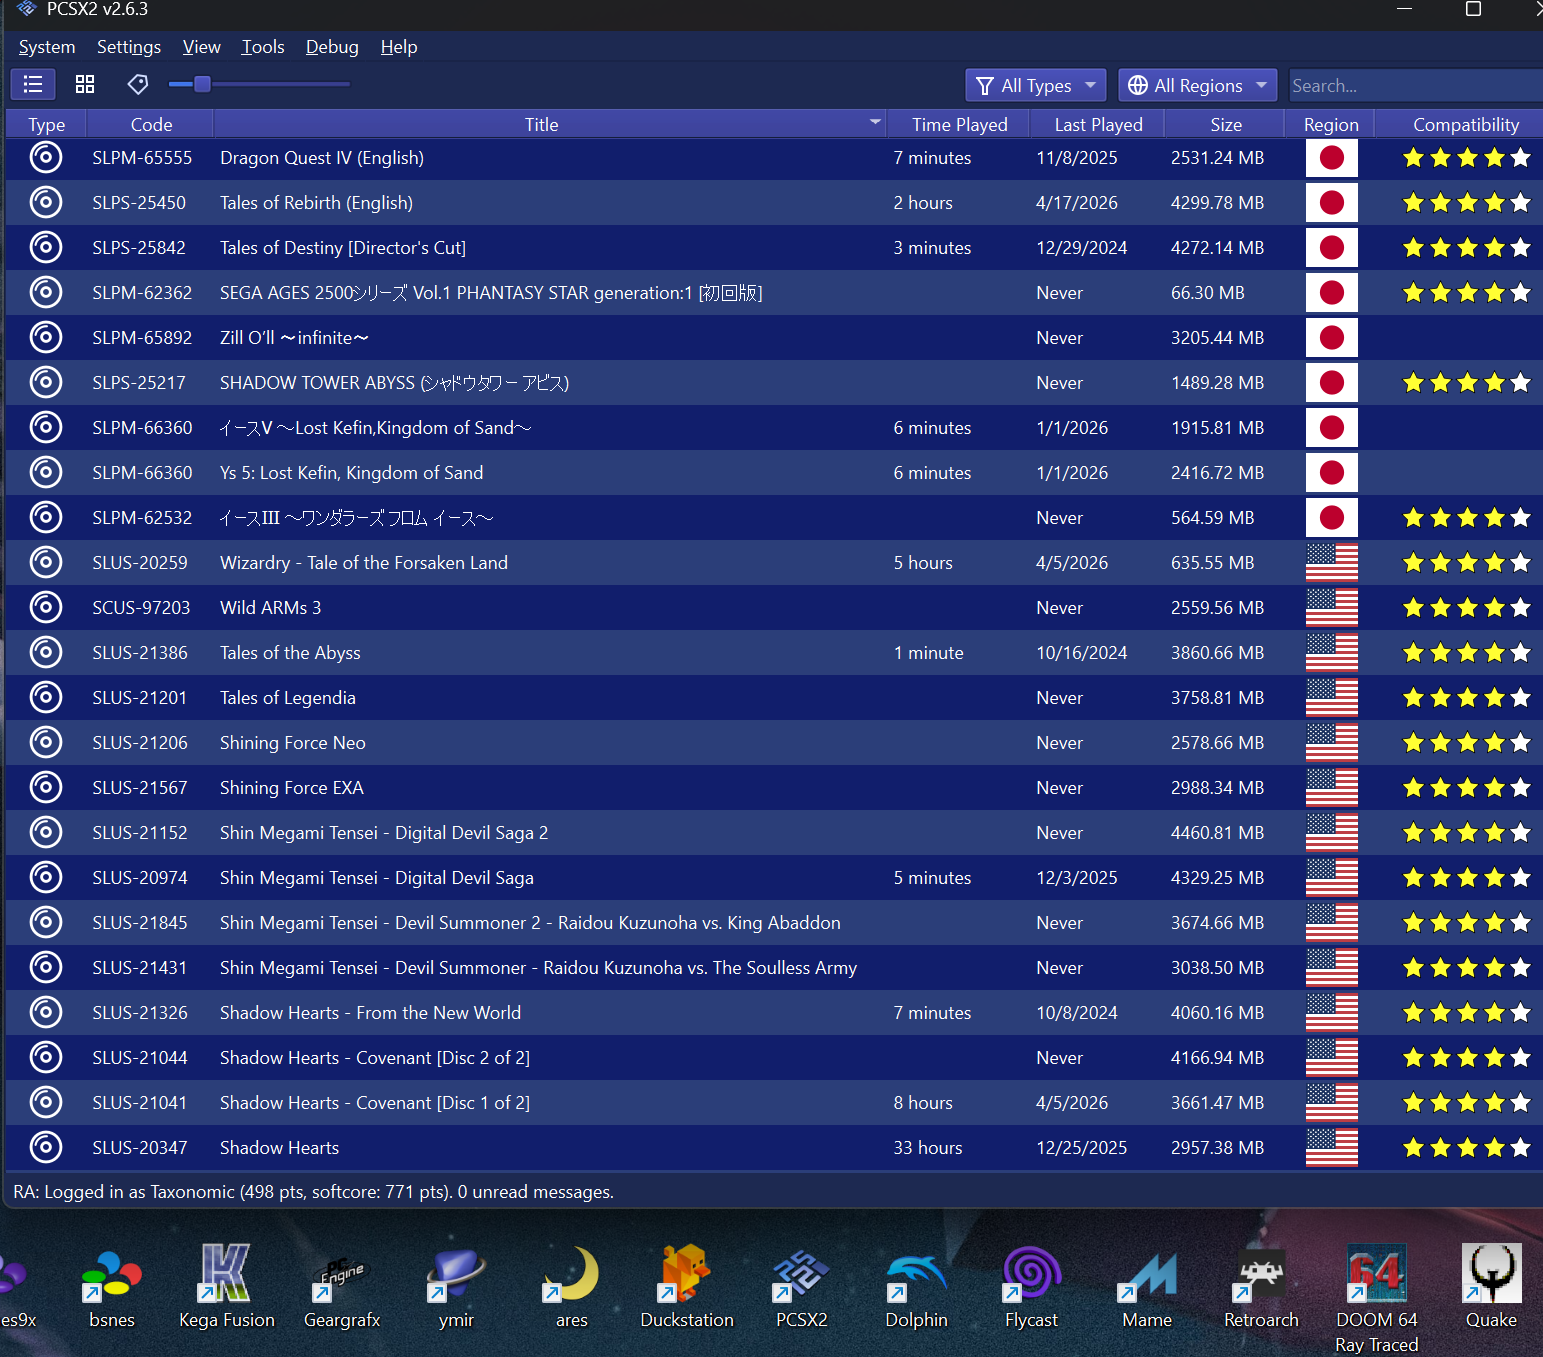Select Shadow Hearts - From the New World
The height and width of the screenshot is (1357, 1543).
click(x=370, y=1013)
